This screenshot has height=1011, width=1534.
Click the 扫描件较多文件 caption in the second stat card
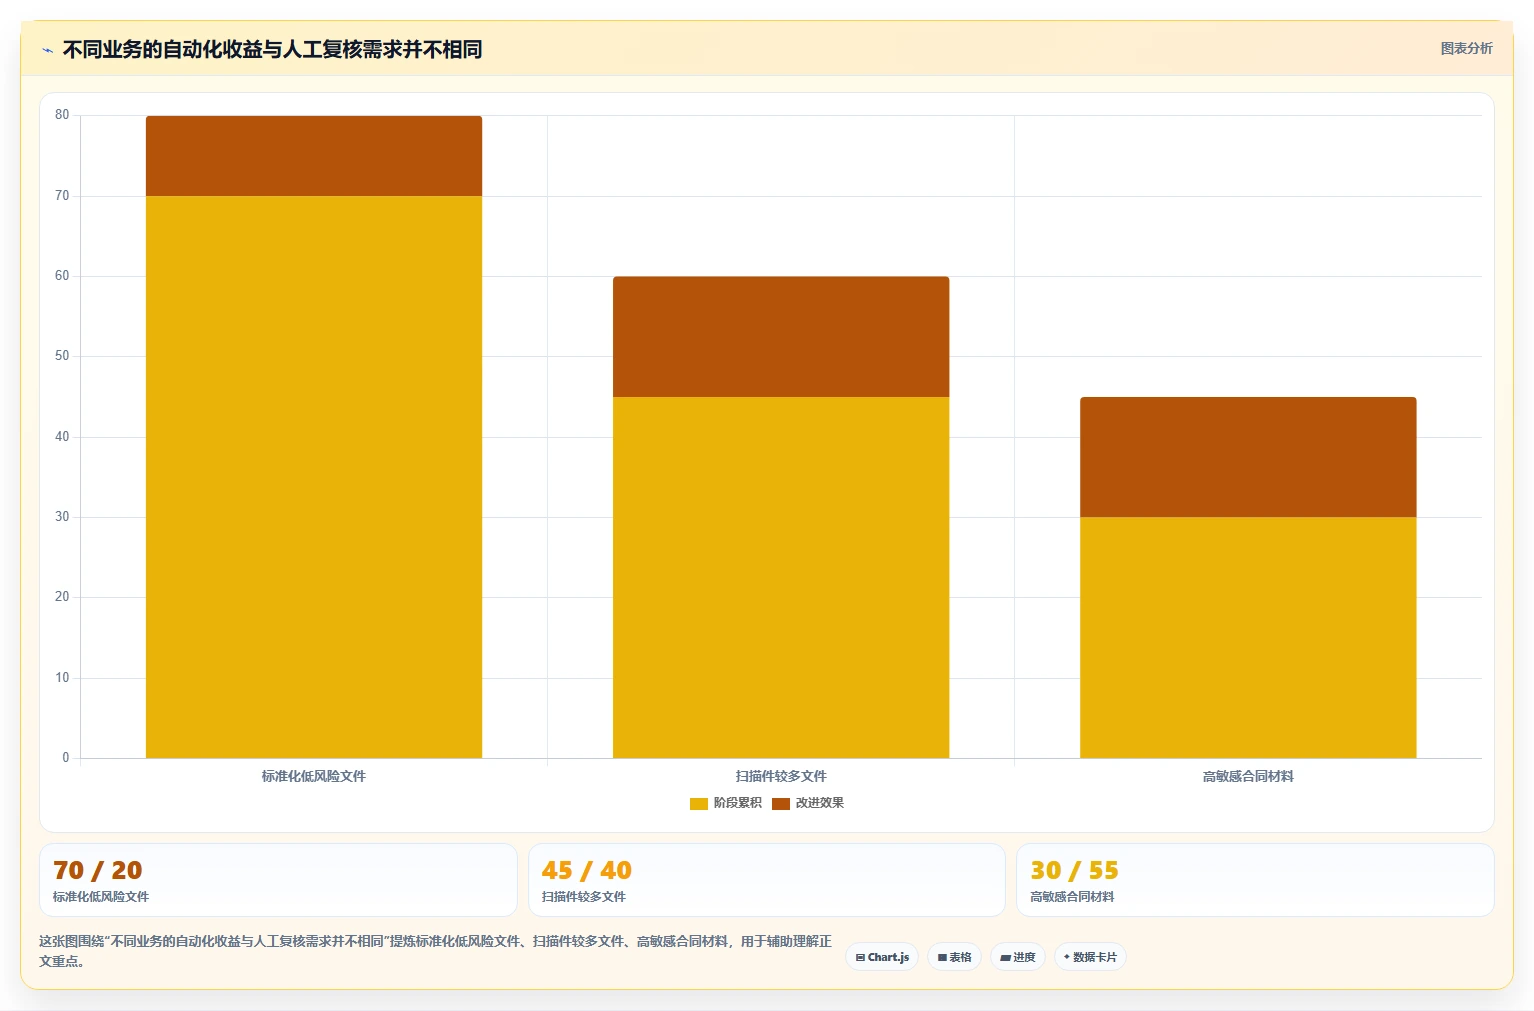(584, 897)
